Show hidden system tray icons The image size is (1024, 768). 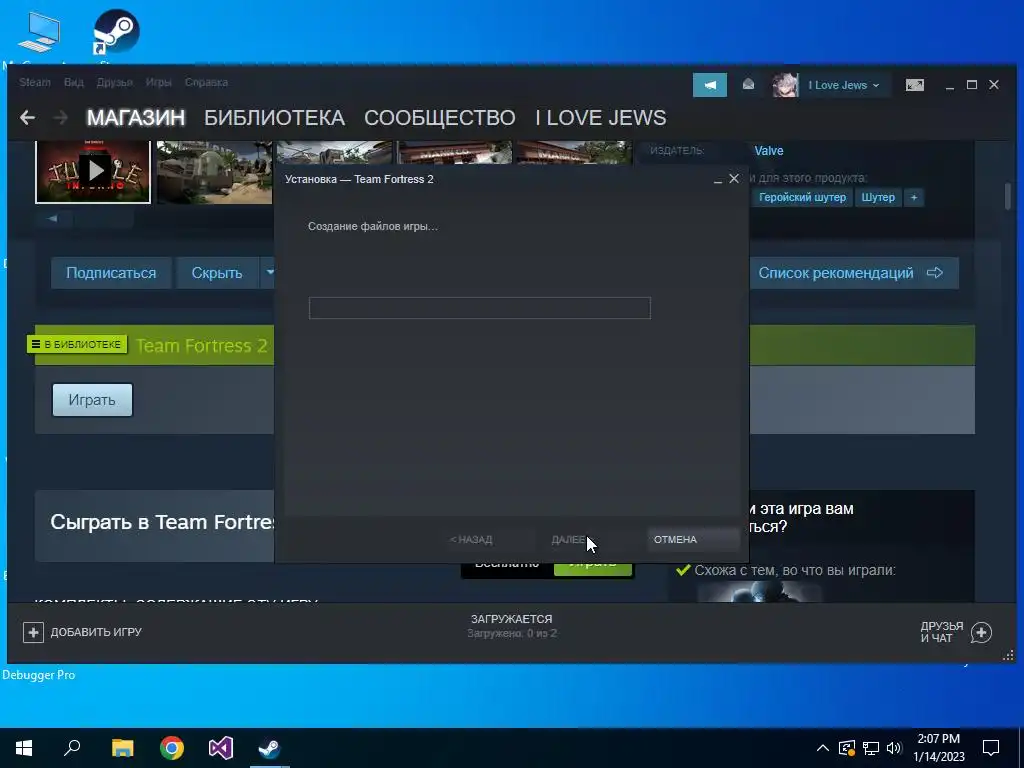(823, 748)
